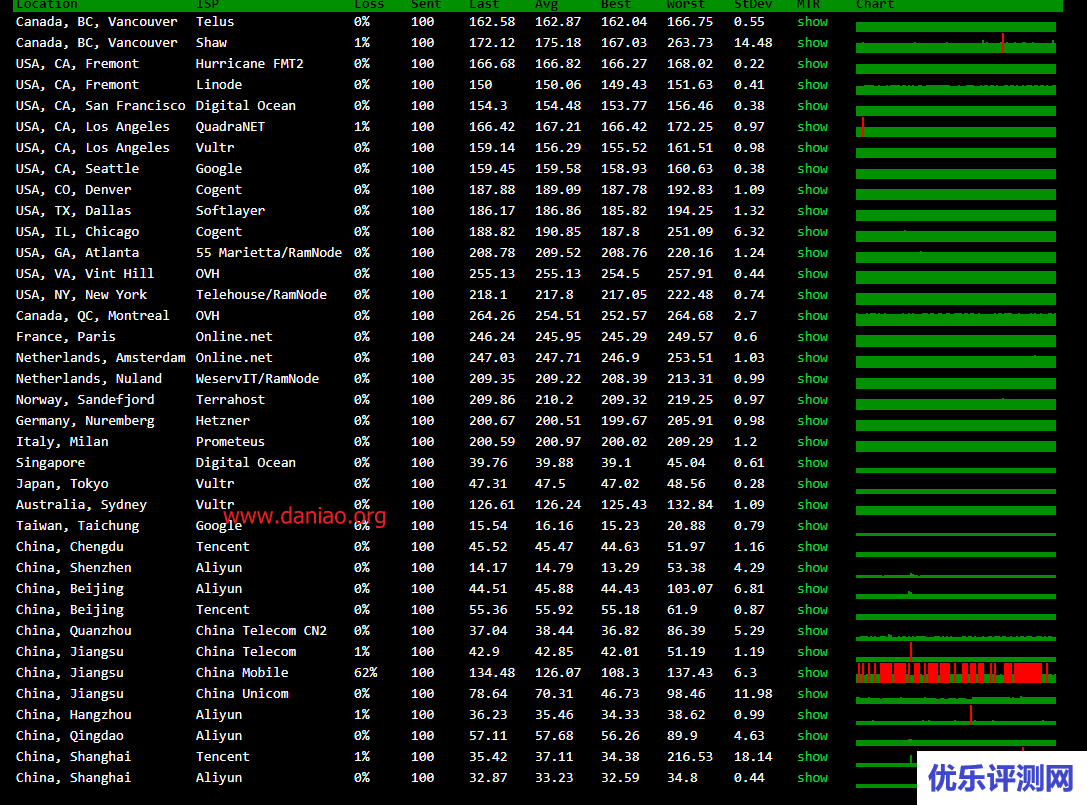Click show link in China Mobile Jiangsu row
This screenshot has height=805, width=1087.
point(812,672)
